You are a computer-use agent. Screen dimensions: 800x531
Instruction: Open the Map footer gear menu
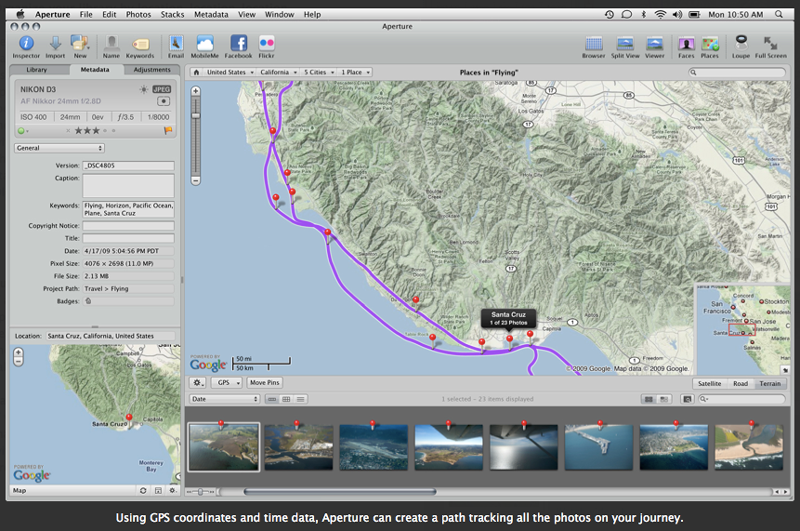click(173, 490)
